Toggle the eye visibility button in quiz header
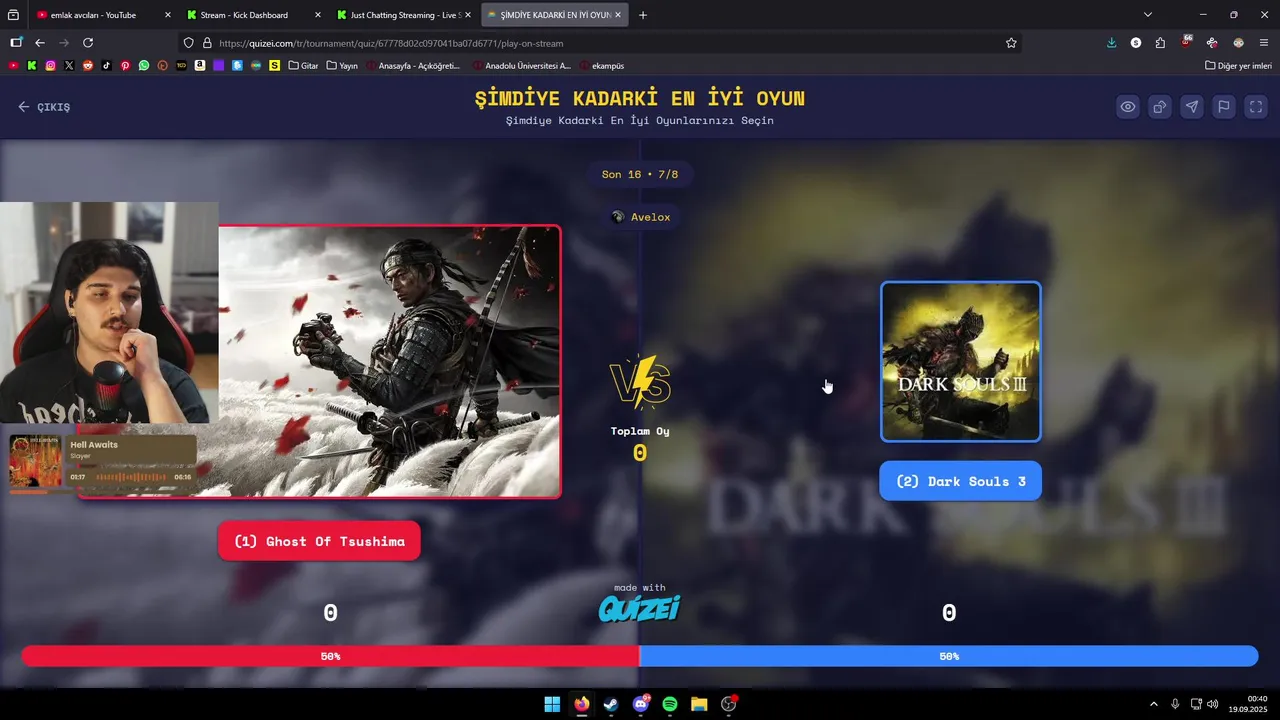This screenshot has height=720, width=1280. [1128, 107]
